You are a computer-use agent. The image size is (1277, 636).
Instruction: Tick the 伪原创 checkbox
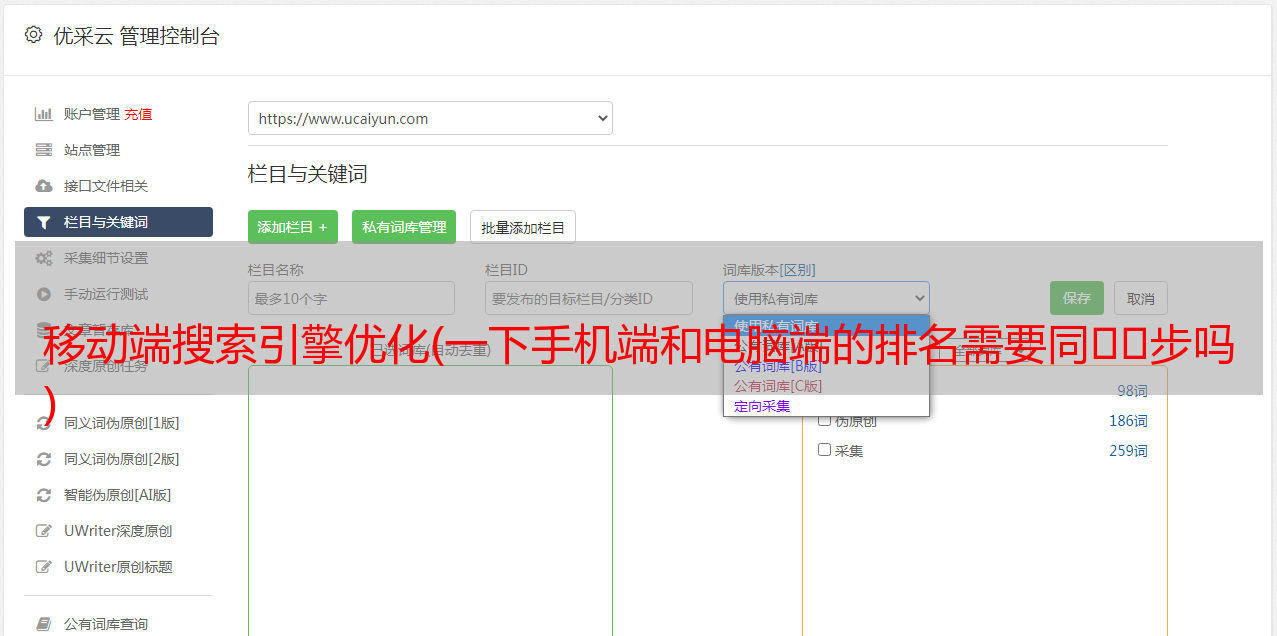coord(825,420)
